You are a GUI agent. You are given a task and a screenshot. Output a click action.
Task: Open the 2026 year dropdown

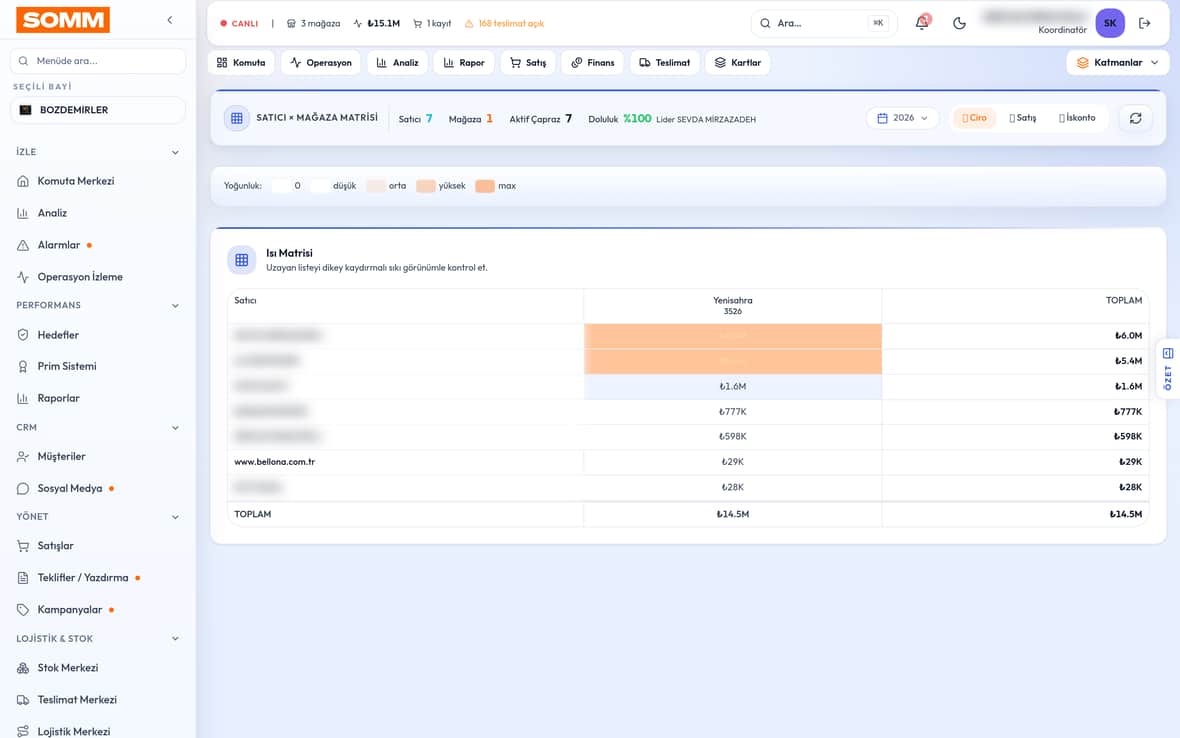coord(902,118)
